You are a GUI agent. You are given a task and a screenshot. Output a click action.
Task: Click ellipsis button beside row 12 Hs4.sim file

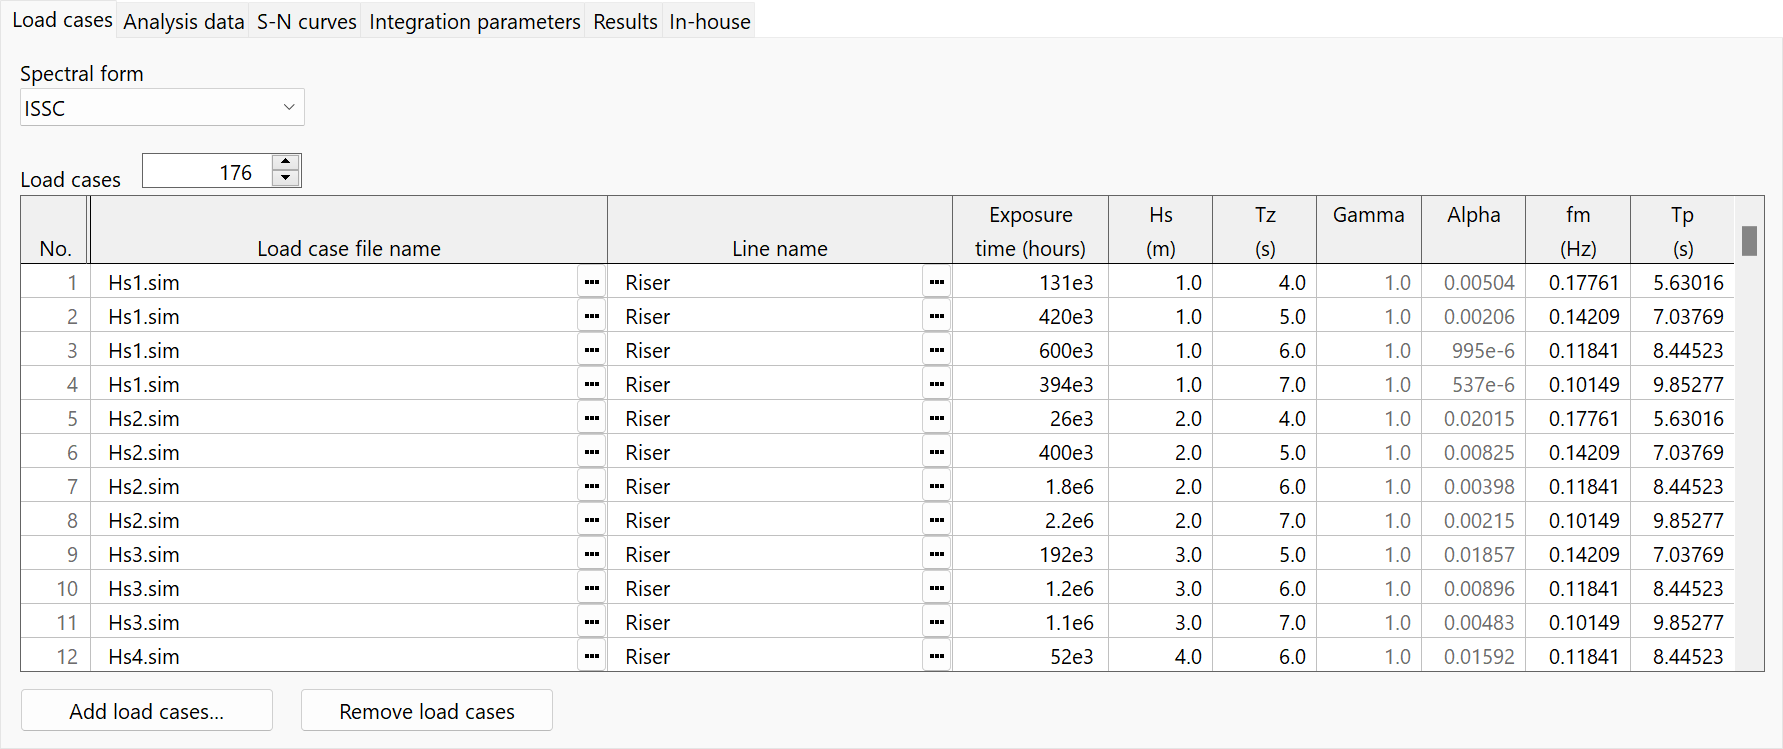(592, 657)
